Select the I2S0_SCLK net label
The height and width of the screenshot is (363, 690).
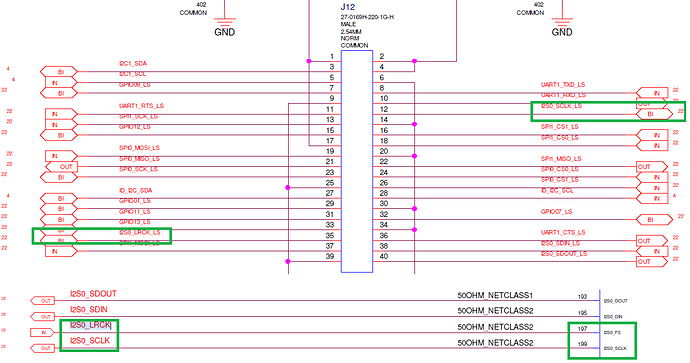pos(90,341)
